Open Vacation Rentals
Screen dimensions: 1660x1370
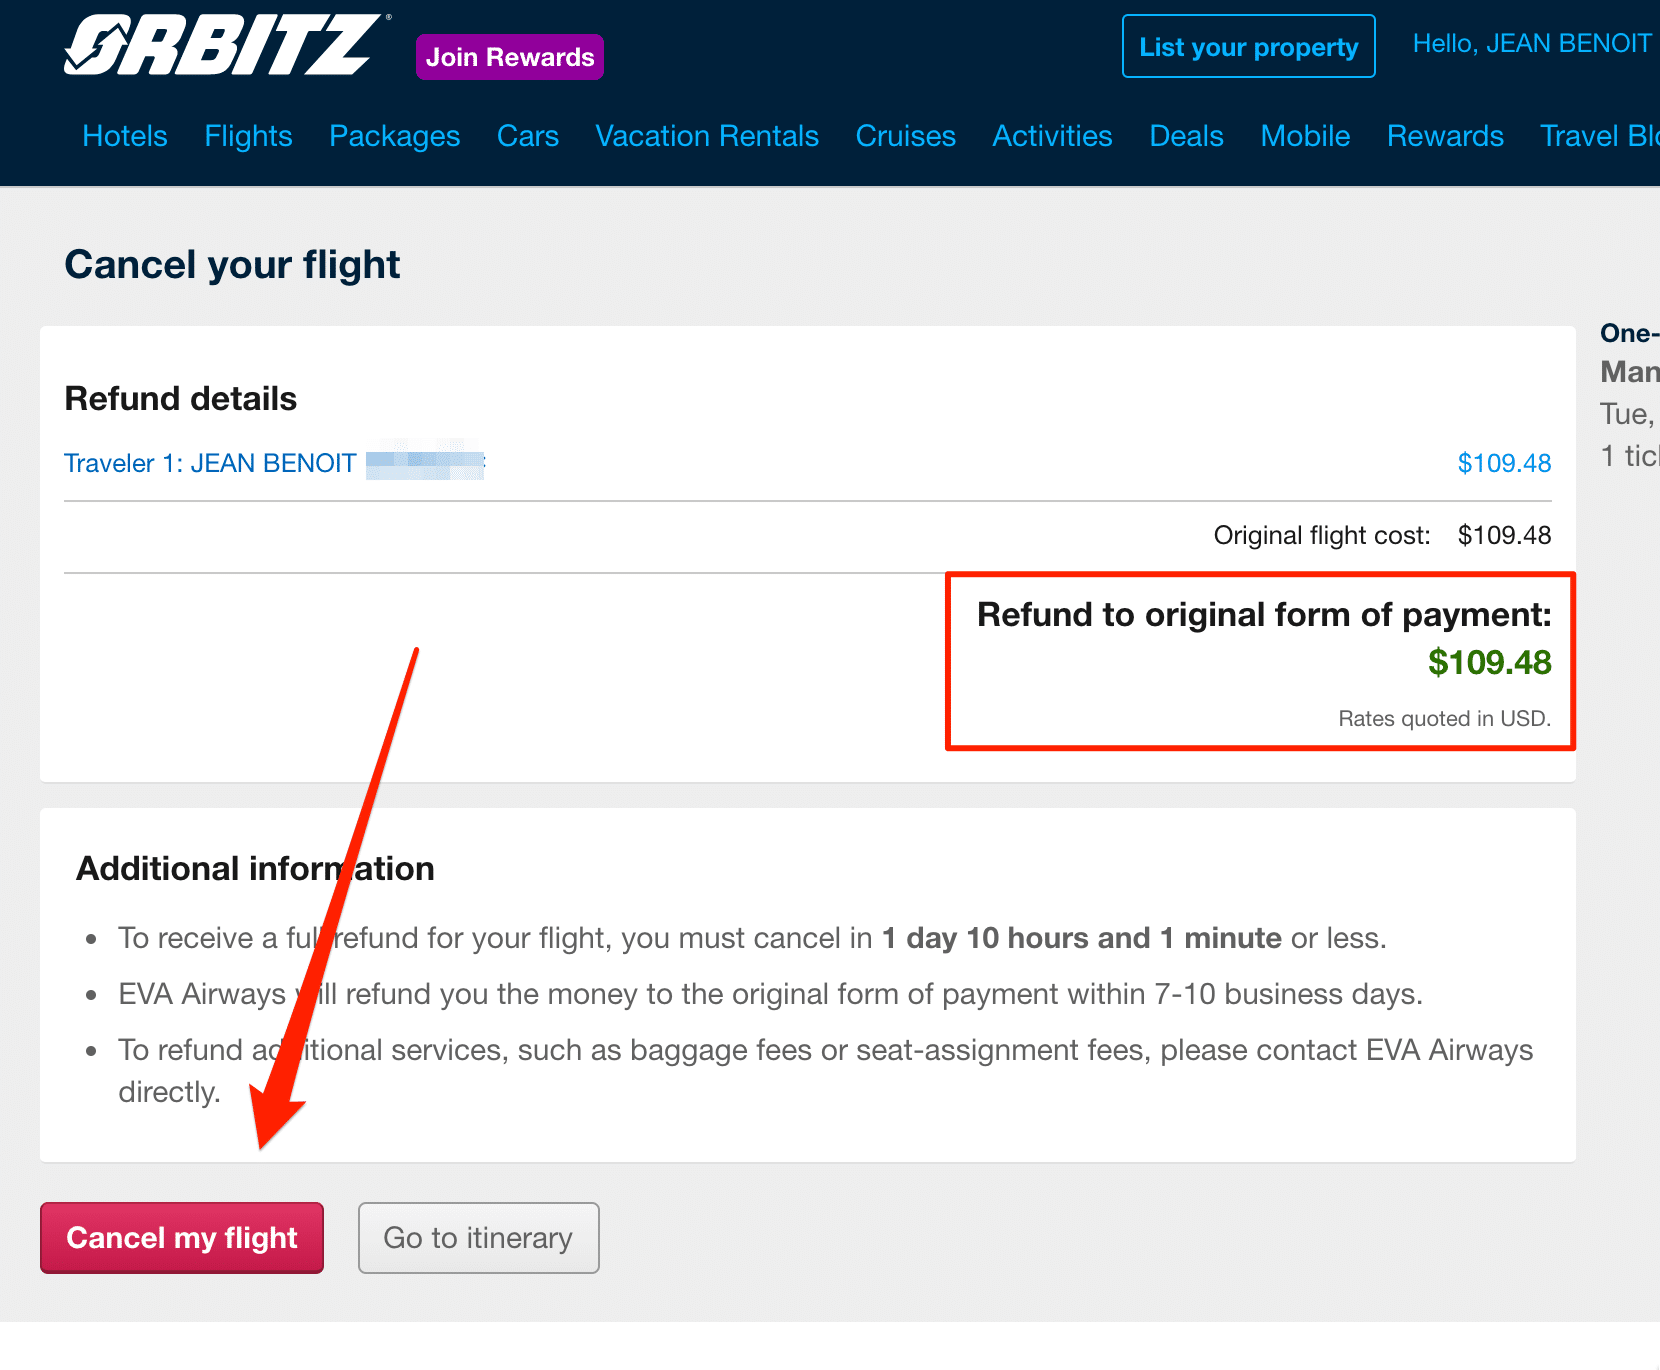point(707,136)
